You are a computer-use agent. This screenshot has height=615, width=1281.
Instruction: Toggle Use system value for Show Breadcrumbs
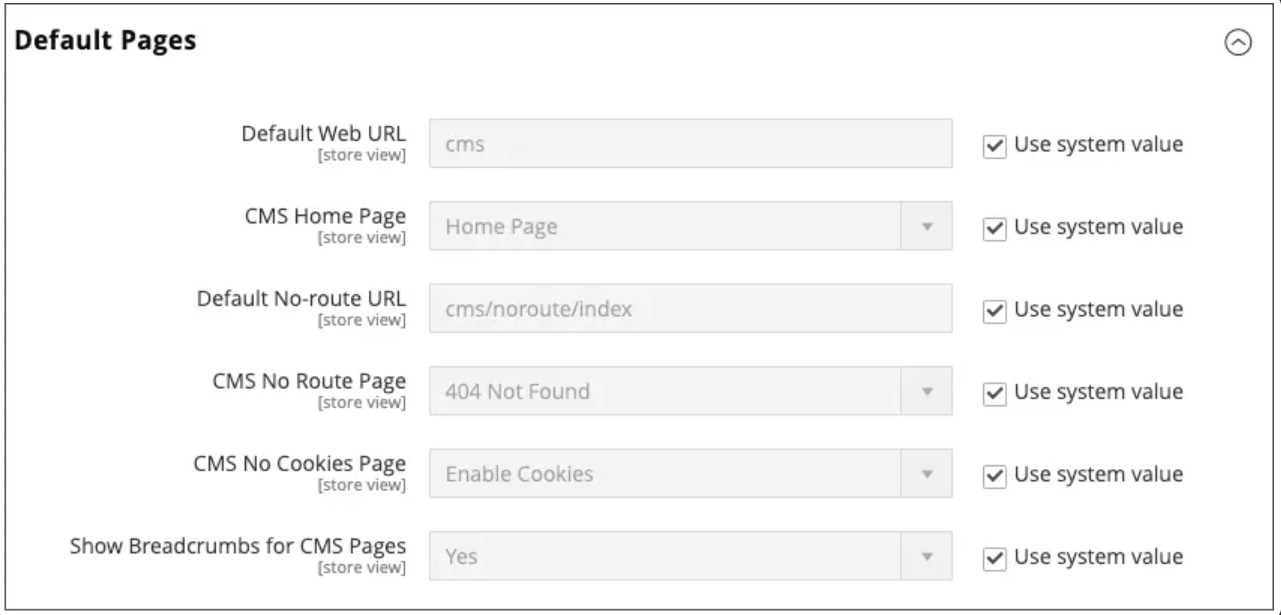(x=994, y=557)
